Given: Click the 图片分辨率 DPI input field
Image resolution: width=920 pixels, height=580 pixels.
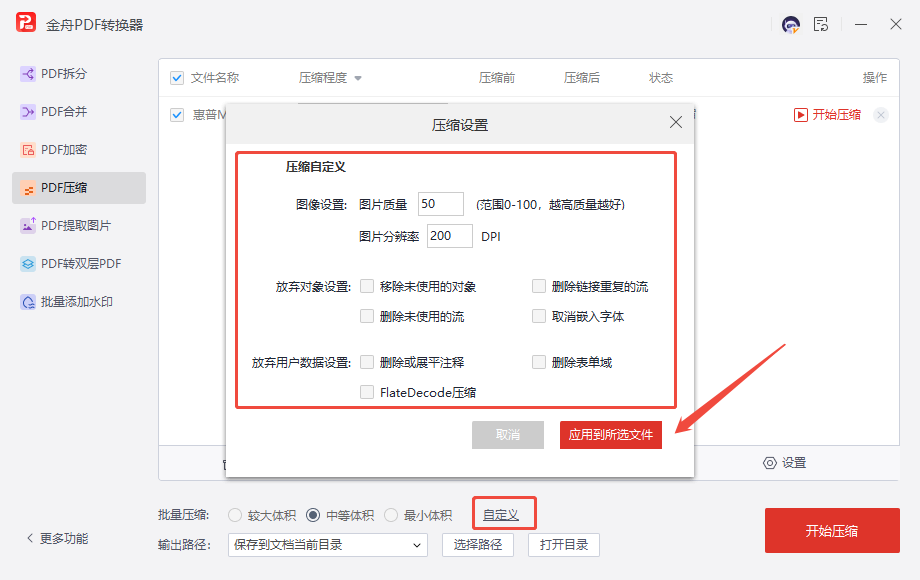Looking at the screenshot, I should coord(449,236).
